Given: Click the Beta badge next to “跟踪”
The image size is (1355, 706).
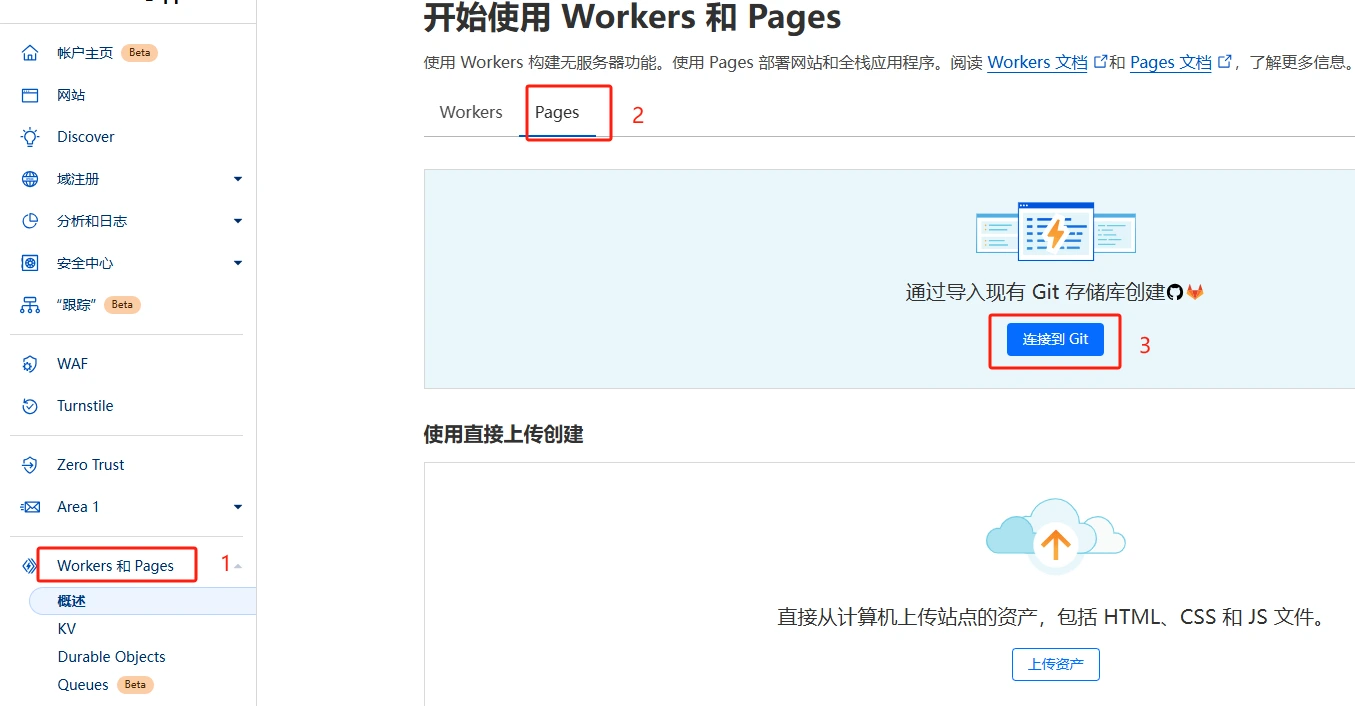Looking at the screenshot, I should tap(122, 305).
